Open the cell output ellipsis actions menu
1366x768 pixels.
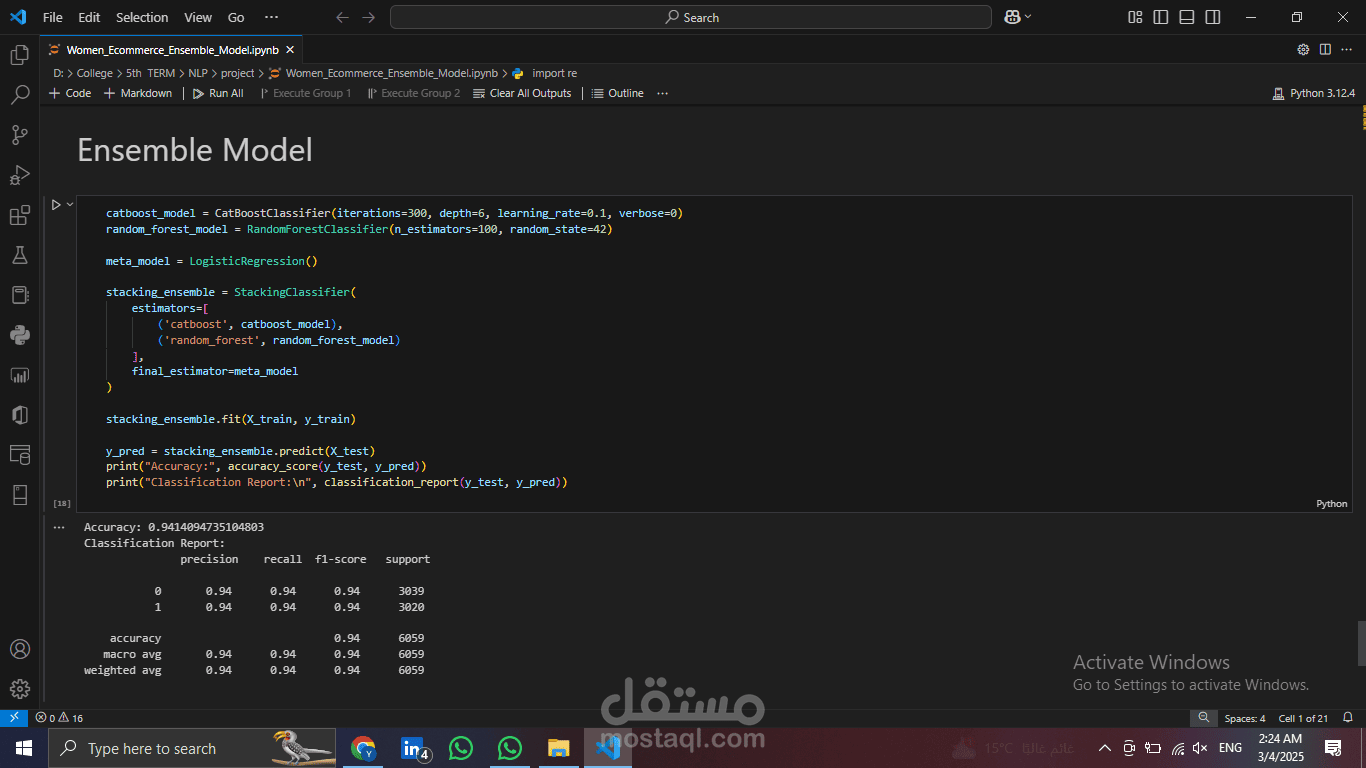point(59,527)
